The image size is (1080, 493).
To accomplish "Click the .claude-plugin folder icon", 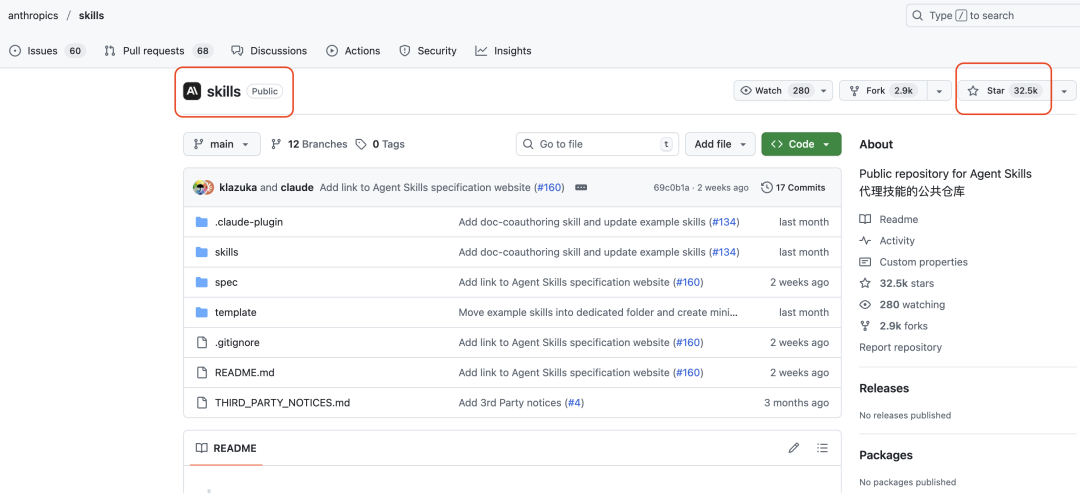I will pos(201,222).
